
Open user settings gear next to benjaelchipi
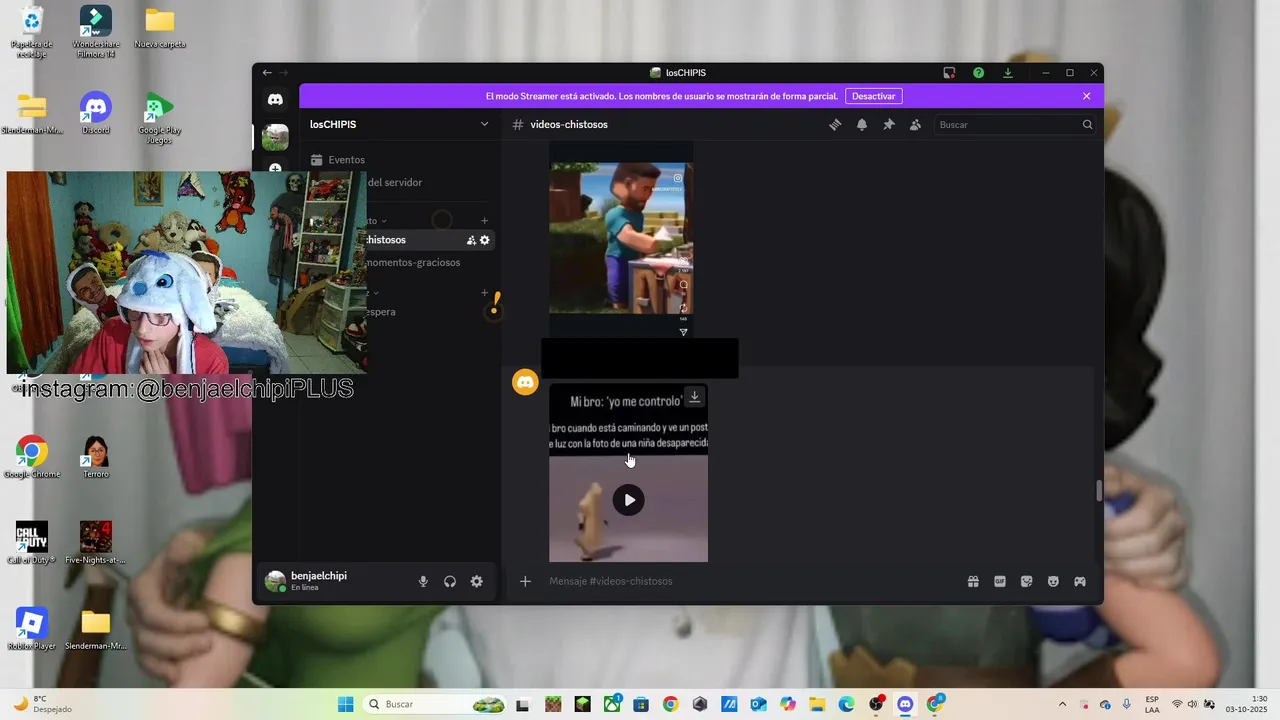[477, 581]
